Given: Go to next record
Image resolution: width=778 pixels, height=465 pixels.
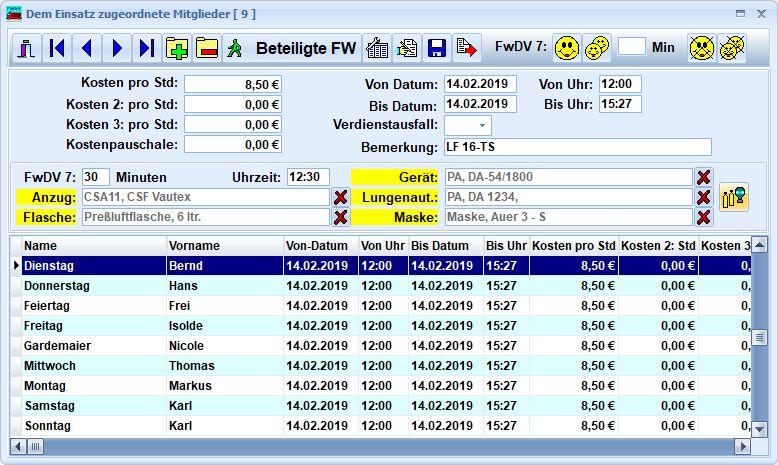Looking at the screenshot, I should (x=117, y=47).
